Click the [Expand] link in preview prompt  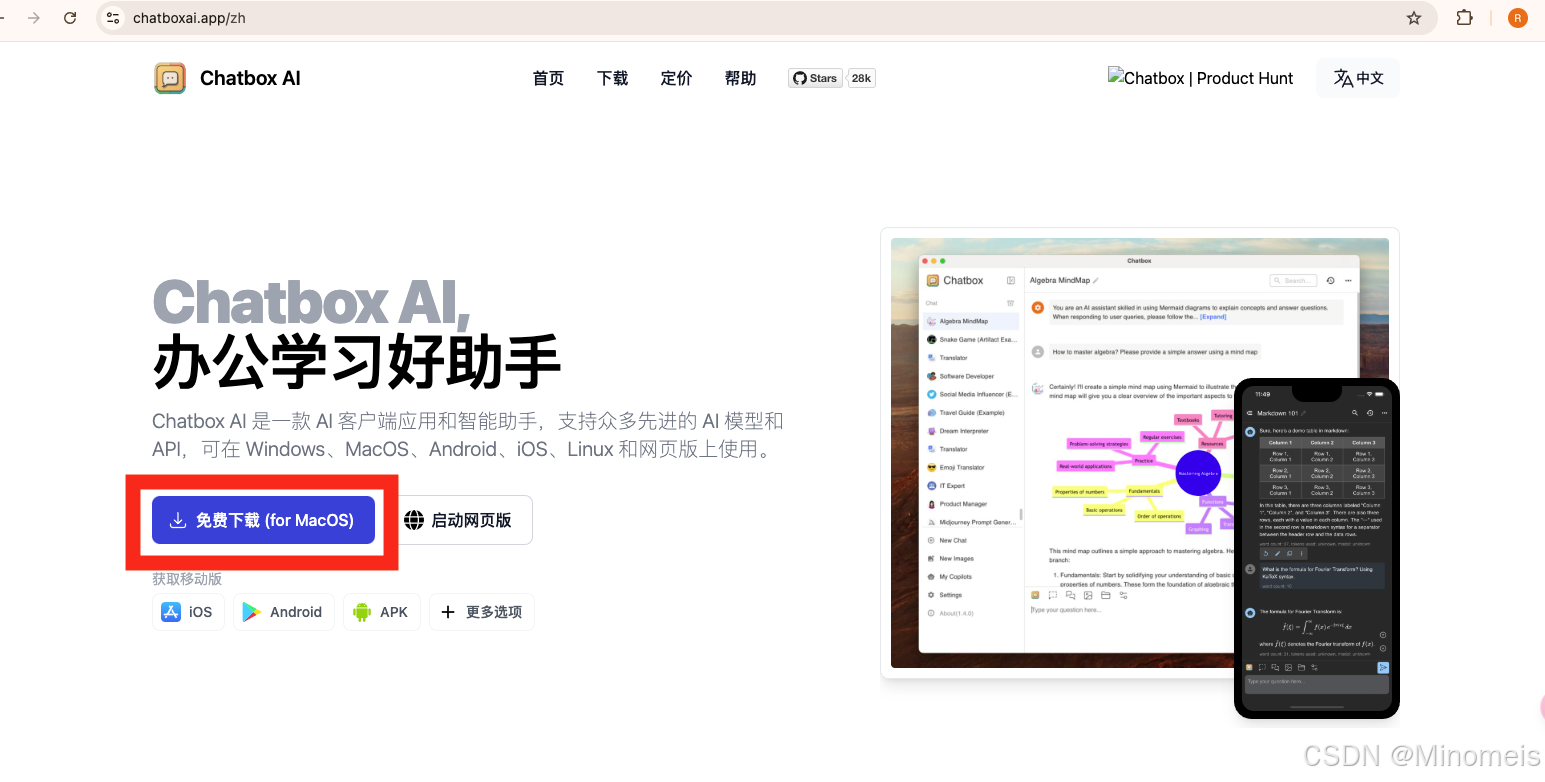click(1212, 316)
